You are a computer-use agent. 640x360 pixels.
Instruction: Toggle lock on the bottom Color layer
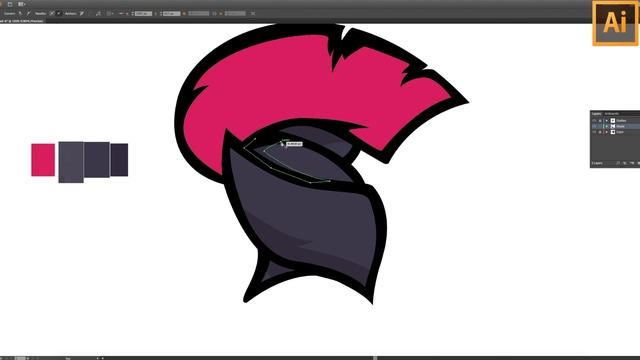(x=600, y=132)
